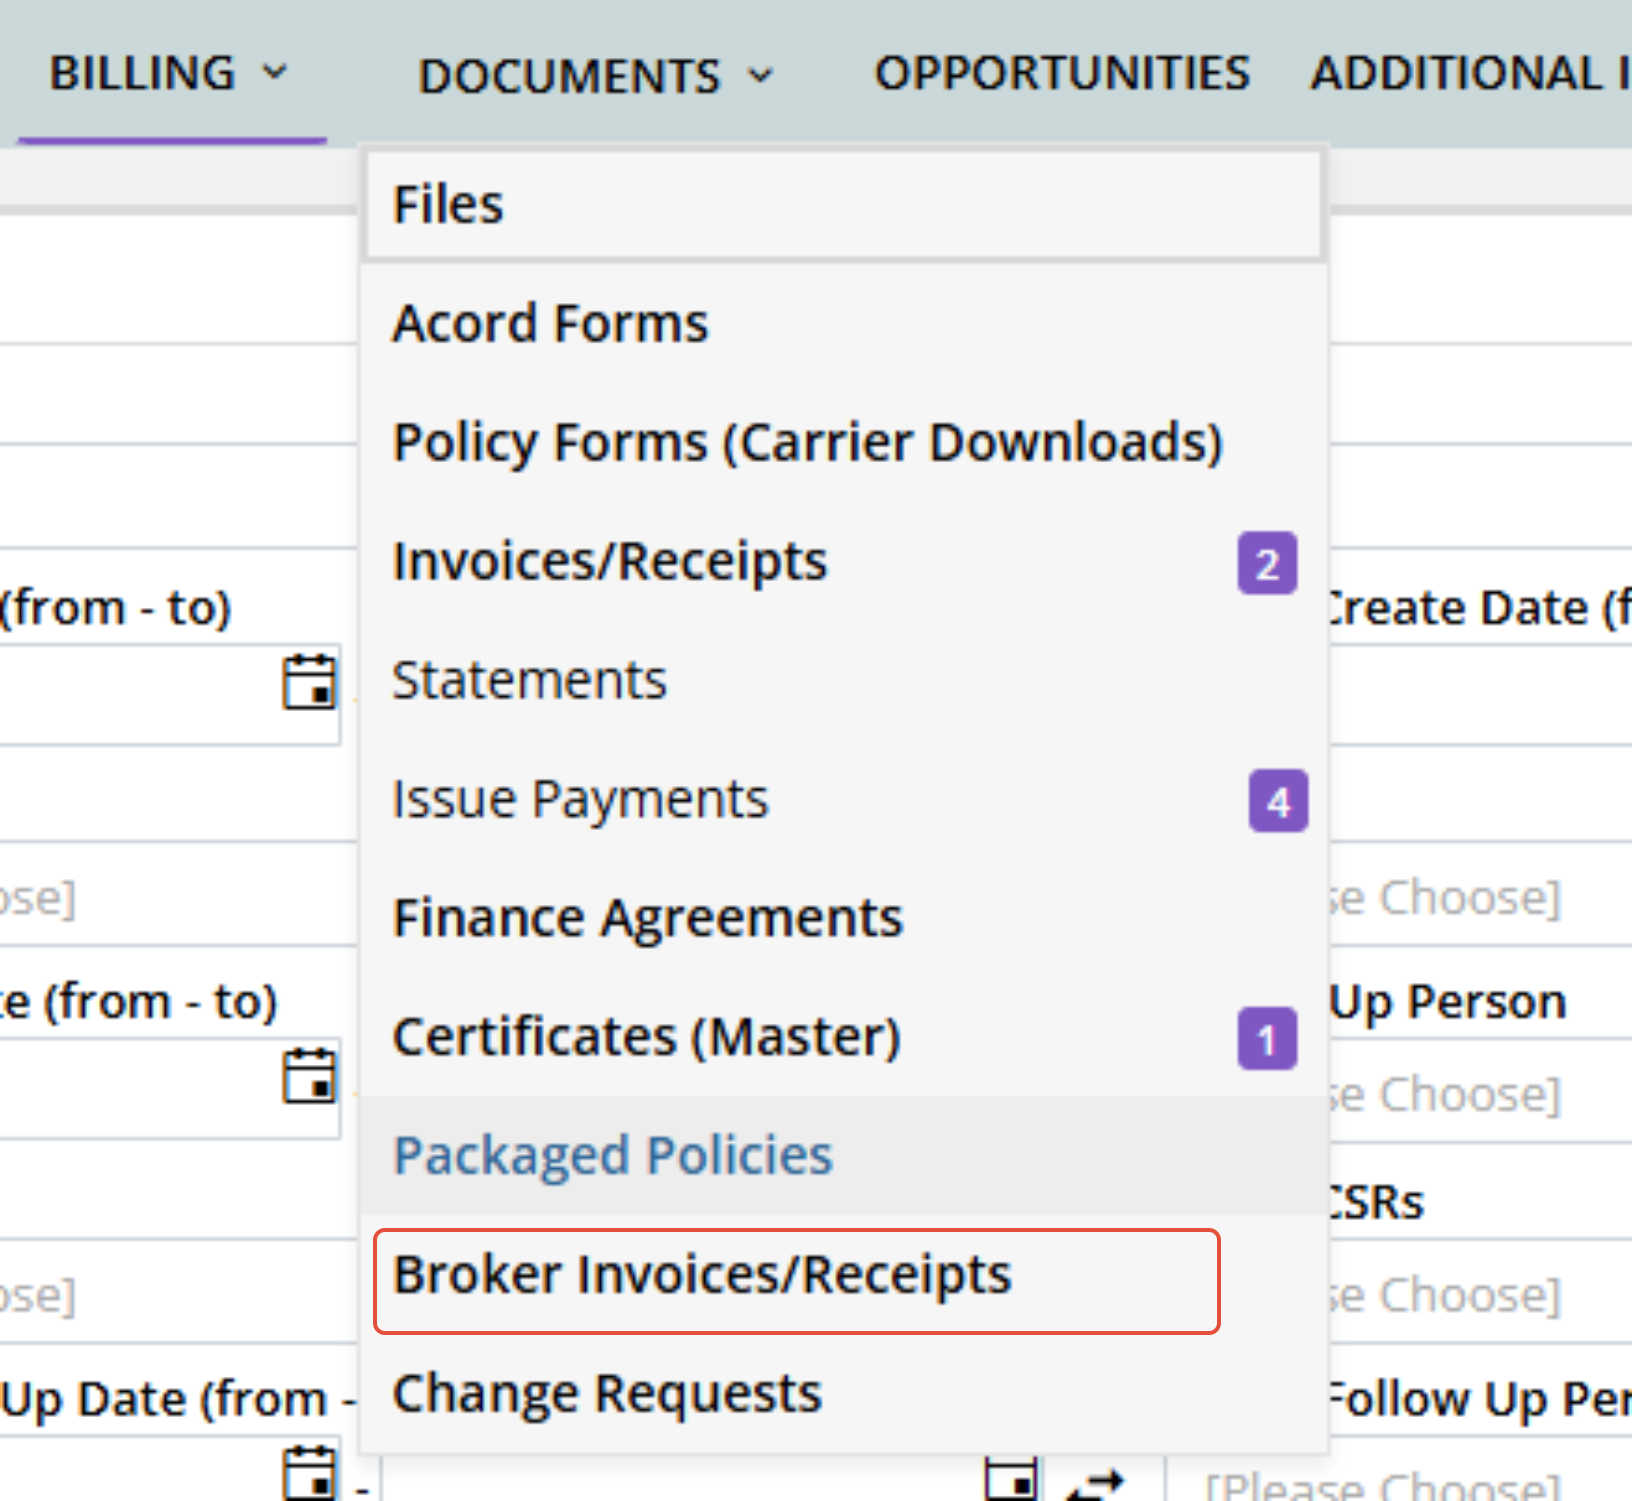Open Invoices/Receipts entry
This screenshot has width=1632, height=1501.
(610, 561)
